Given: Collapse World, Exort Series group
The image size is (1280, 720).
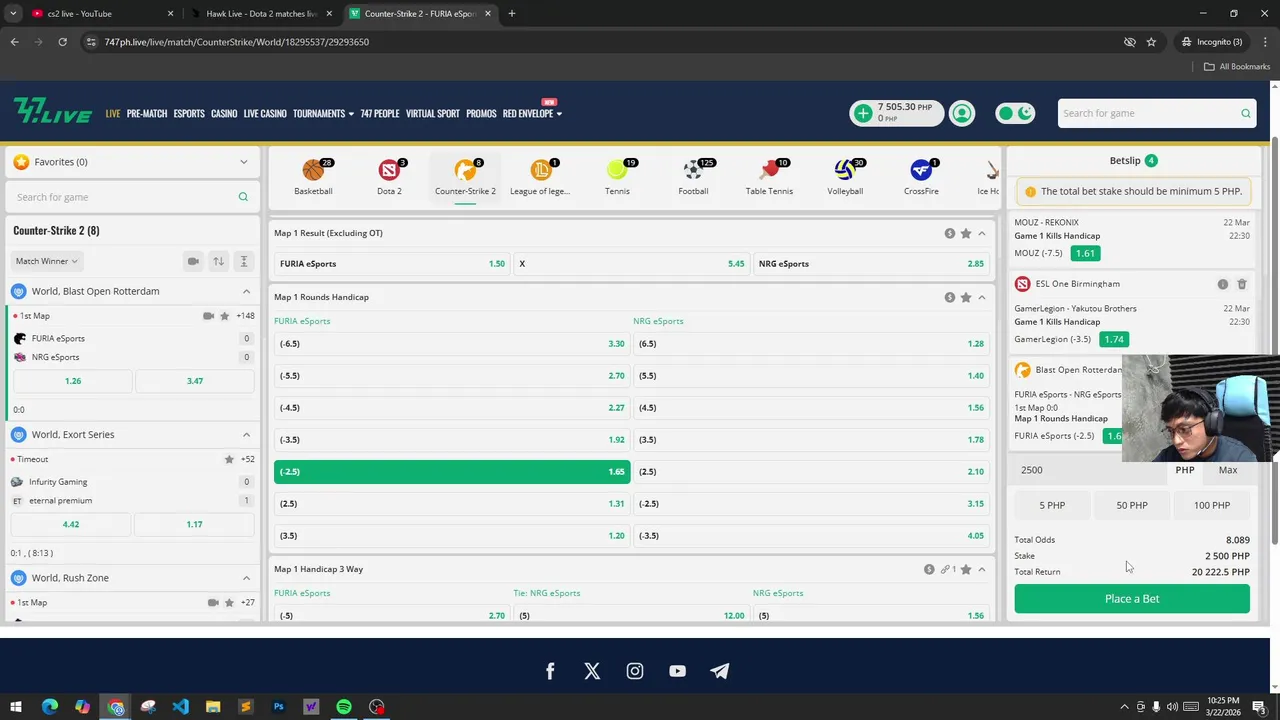Looking at the screenshot, I should pyautogui.click(x=246, y=435).
